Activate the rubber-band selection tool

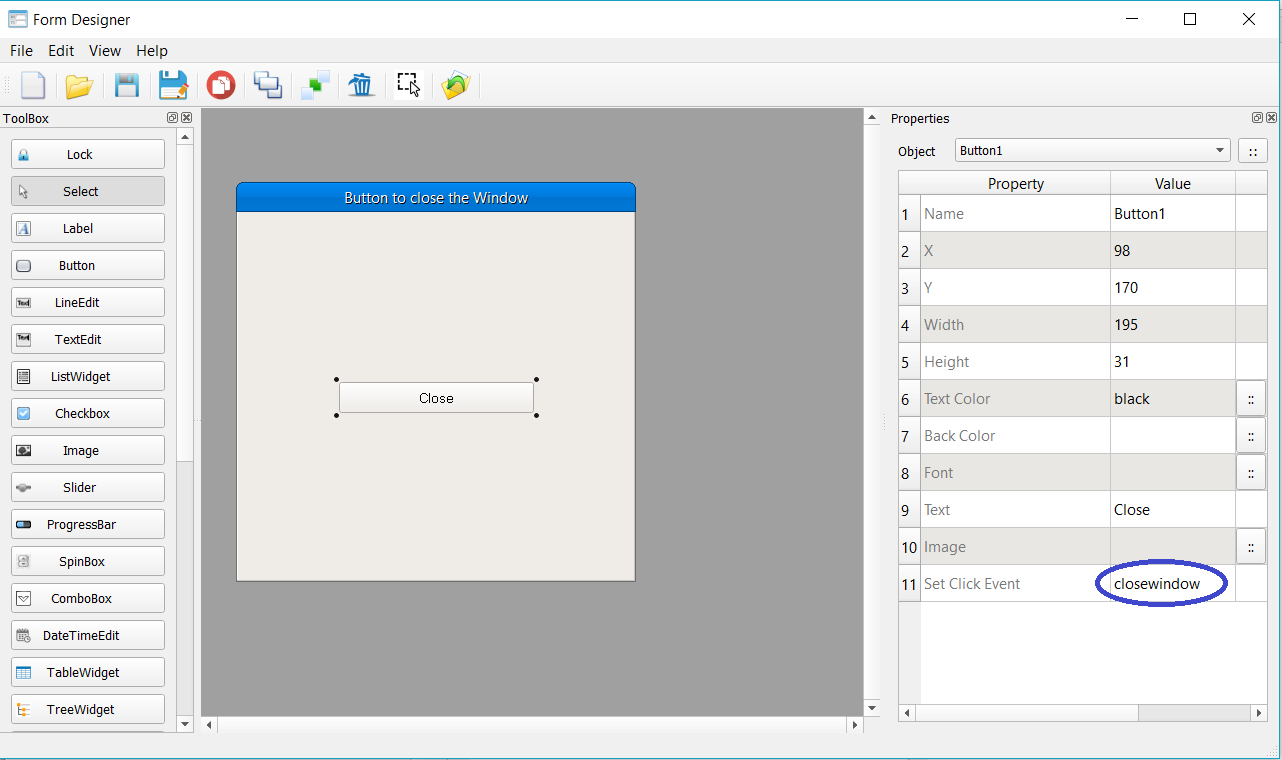point(408,85)
